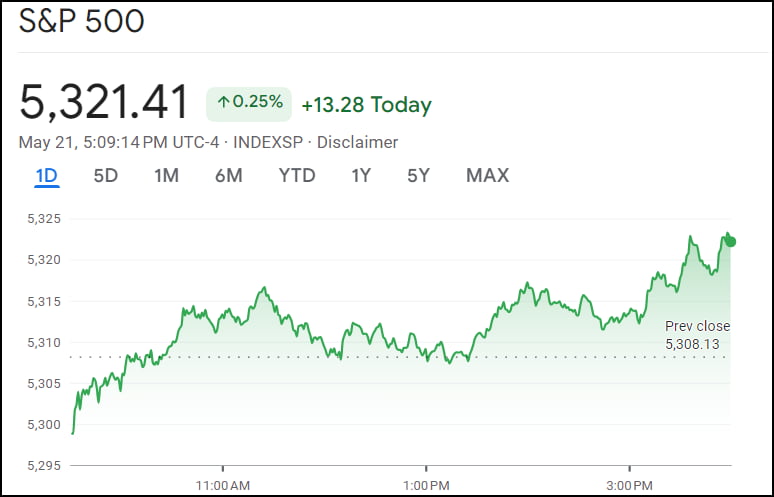The height and width of the screenshot is (497, 774).
Task: Click the S&P 500 title
Action: click(x=81, y=22)
